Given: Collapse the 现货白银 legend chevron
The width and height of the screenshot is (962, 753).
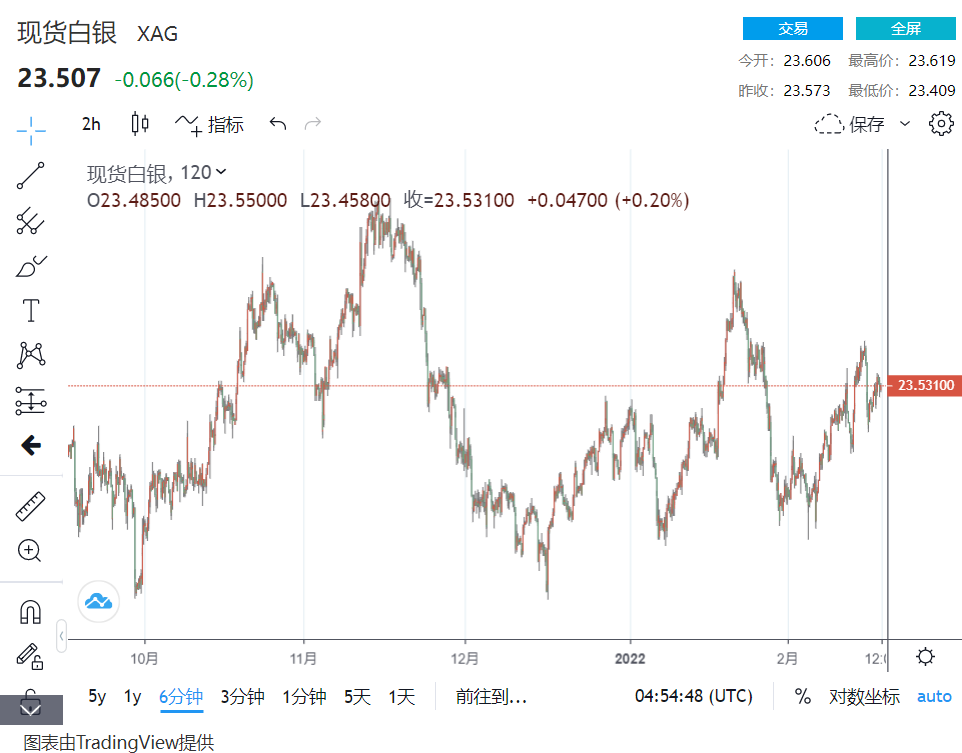Looking at the screenshot, I should coord(221,173).
